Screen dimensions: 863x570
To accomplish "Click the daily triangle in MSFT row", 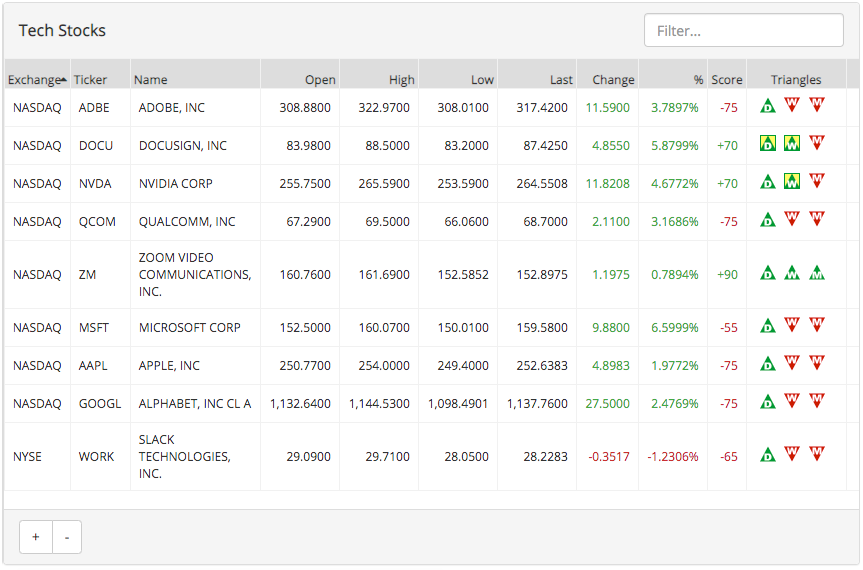I will coord(767,326).
